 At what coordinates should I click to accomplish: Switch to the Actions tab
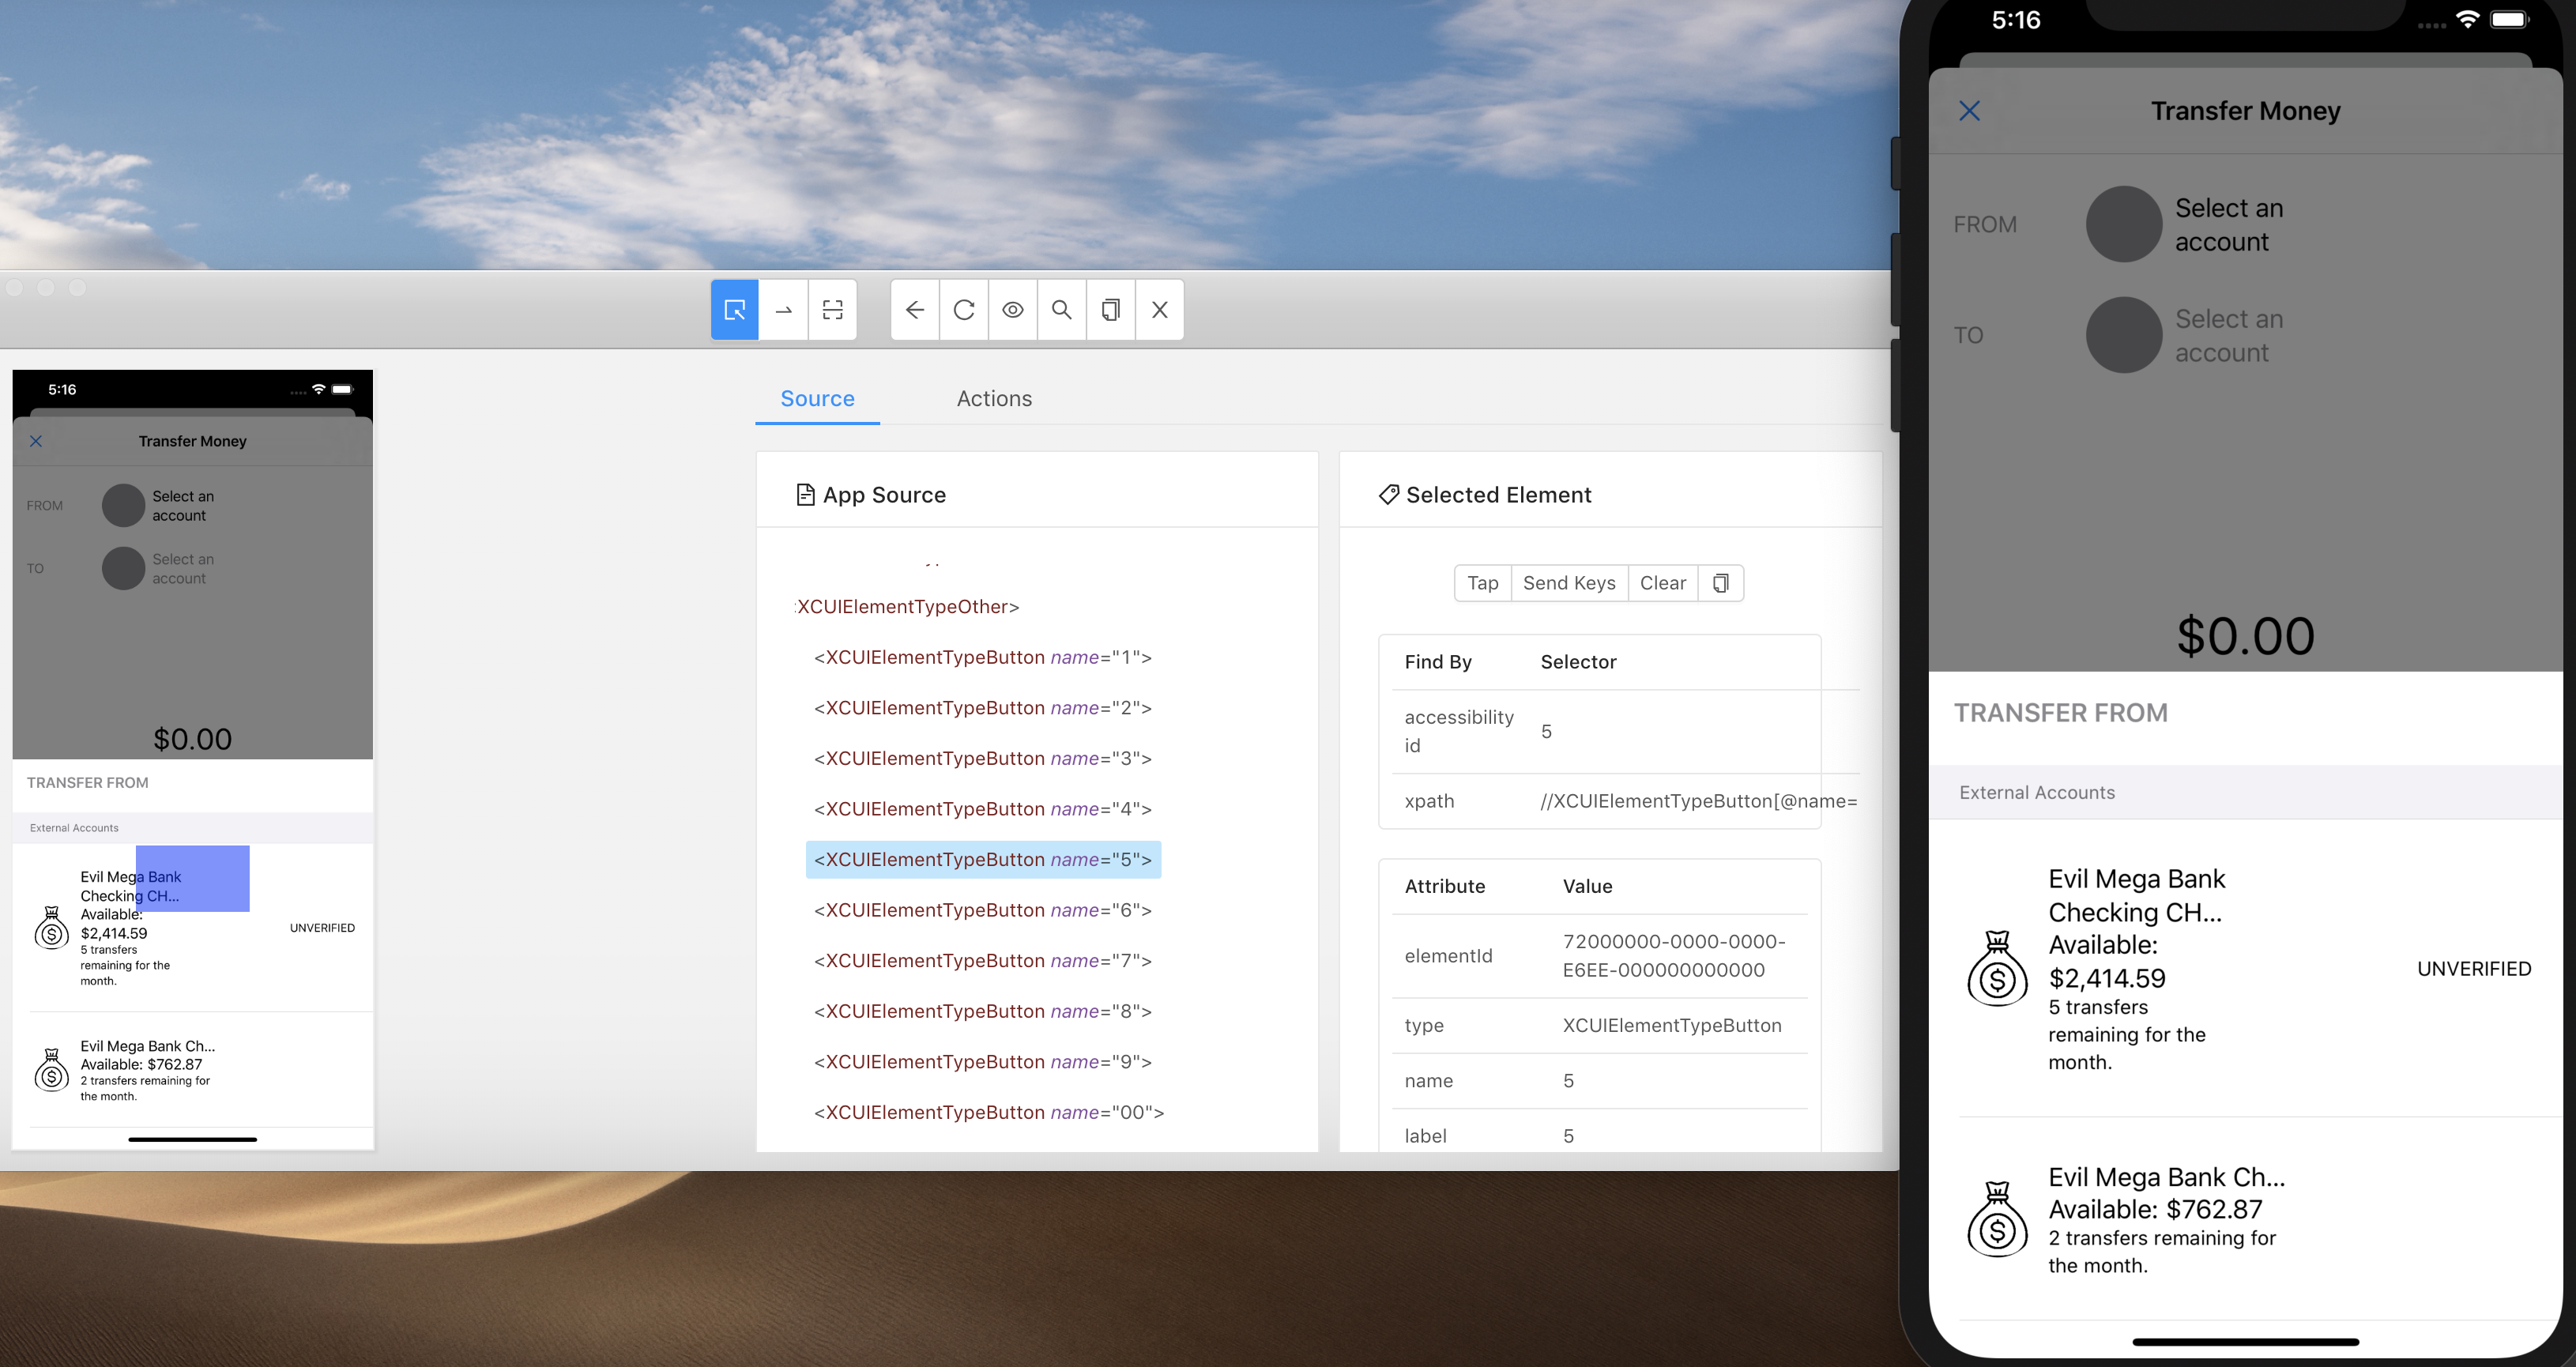point(993,398)
